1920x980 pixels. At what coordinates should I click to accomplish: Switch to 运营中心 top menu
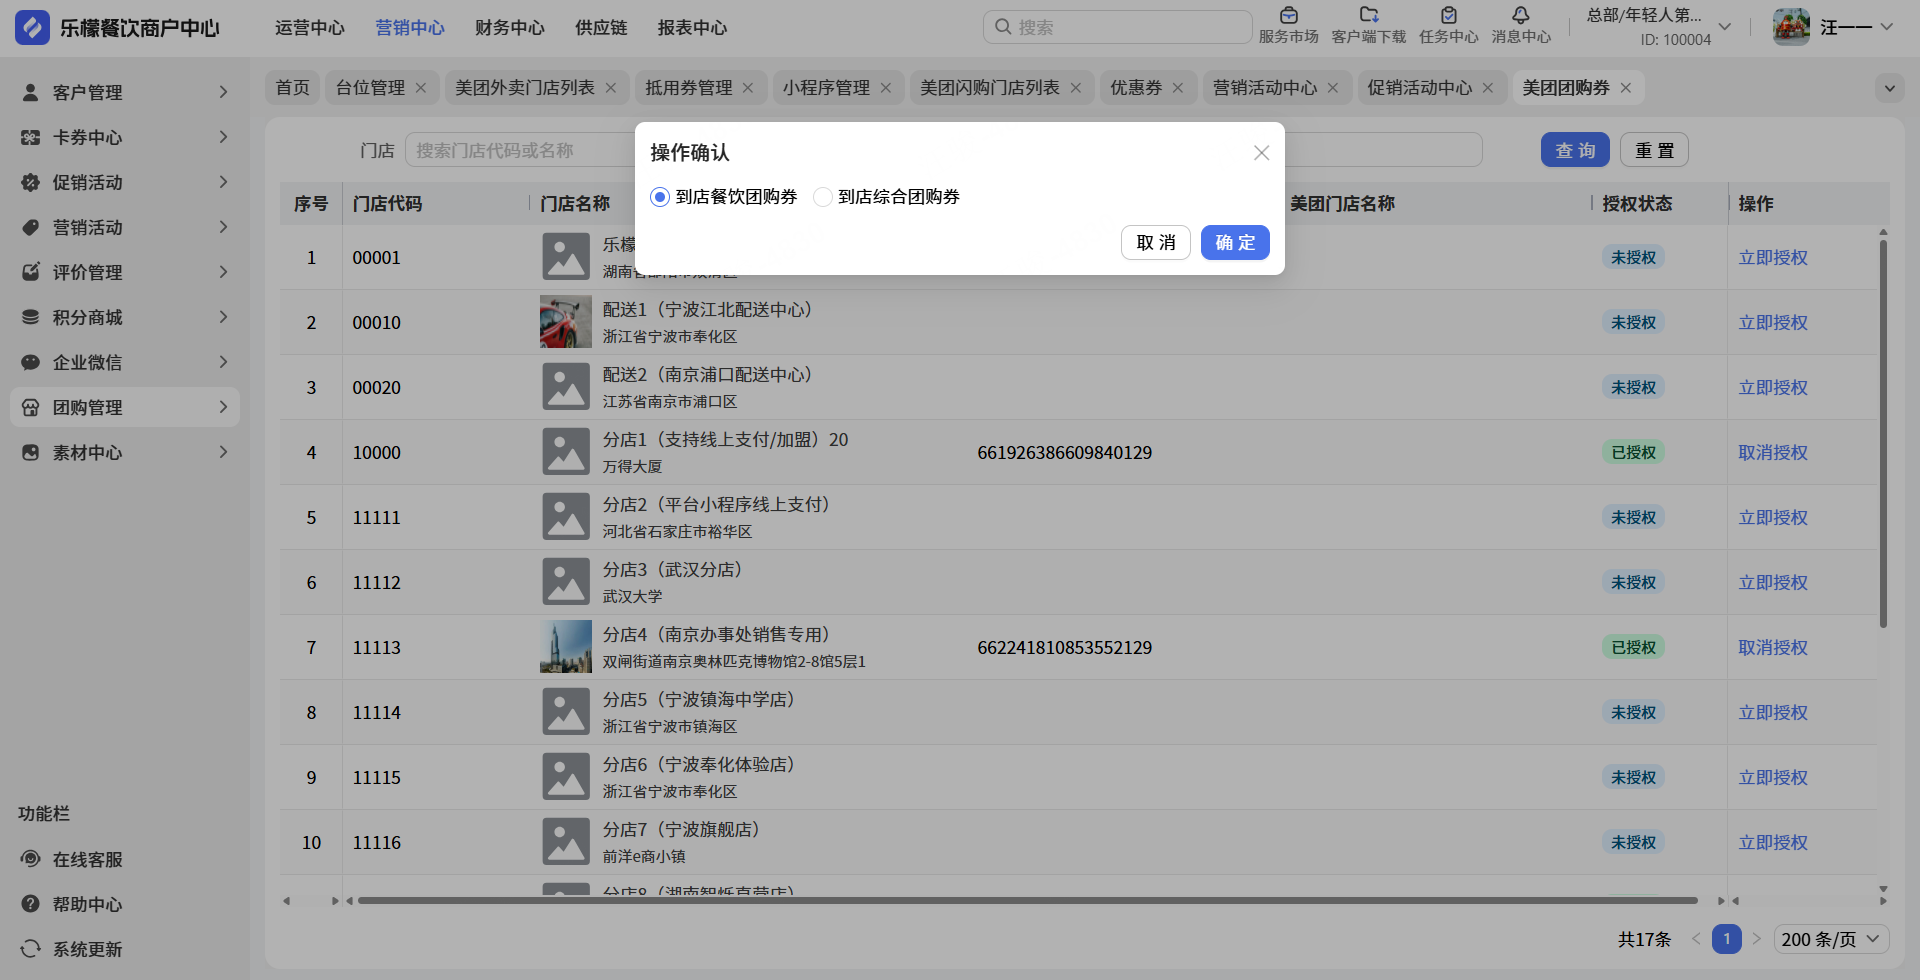pyautogui.click(x=310, y=28)
